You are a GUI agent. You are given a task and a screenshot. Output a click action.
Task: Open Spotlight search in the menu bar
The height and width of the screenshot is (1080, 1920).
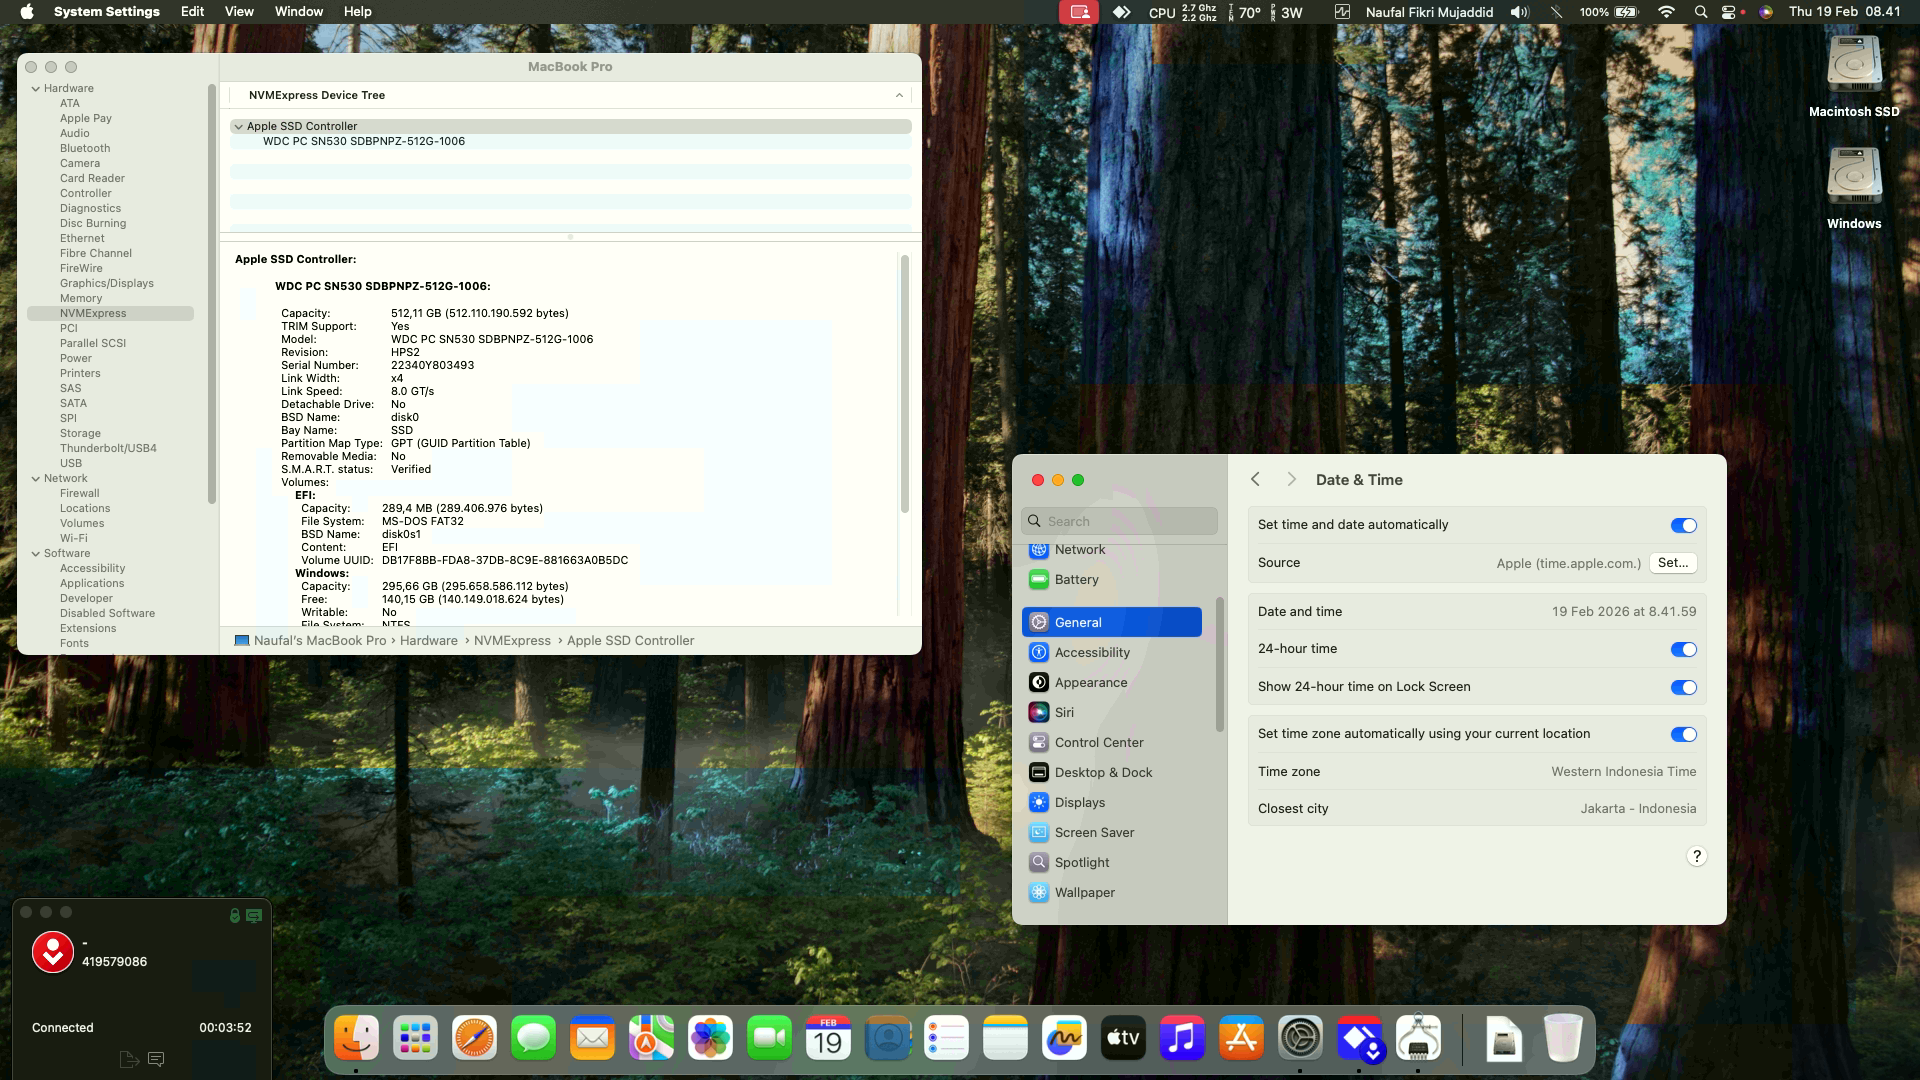pyautogui.click(x=1700, y=12)
